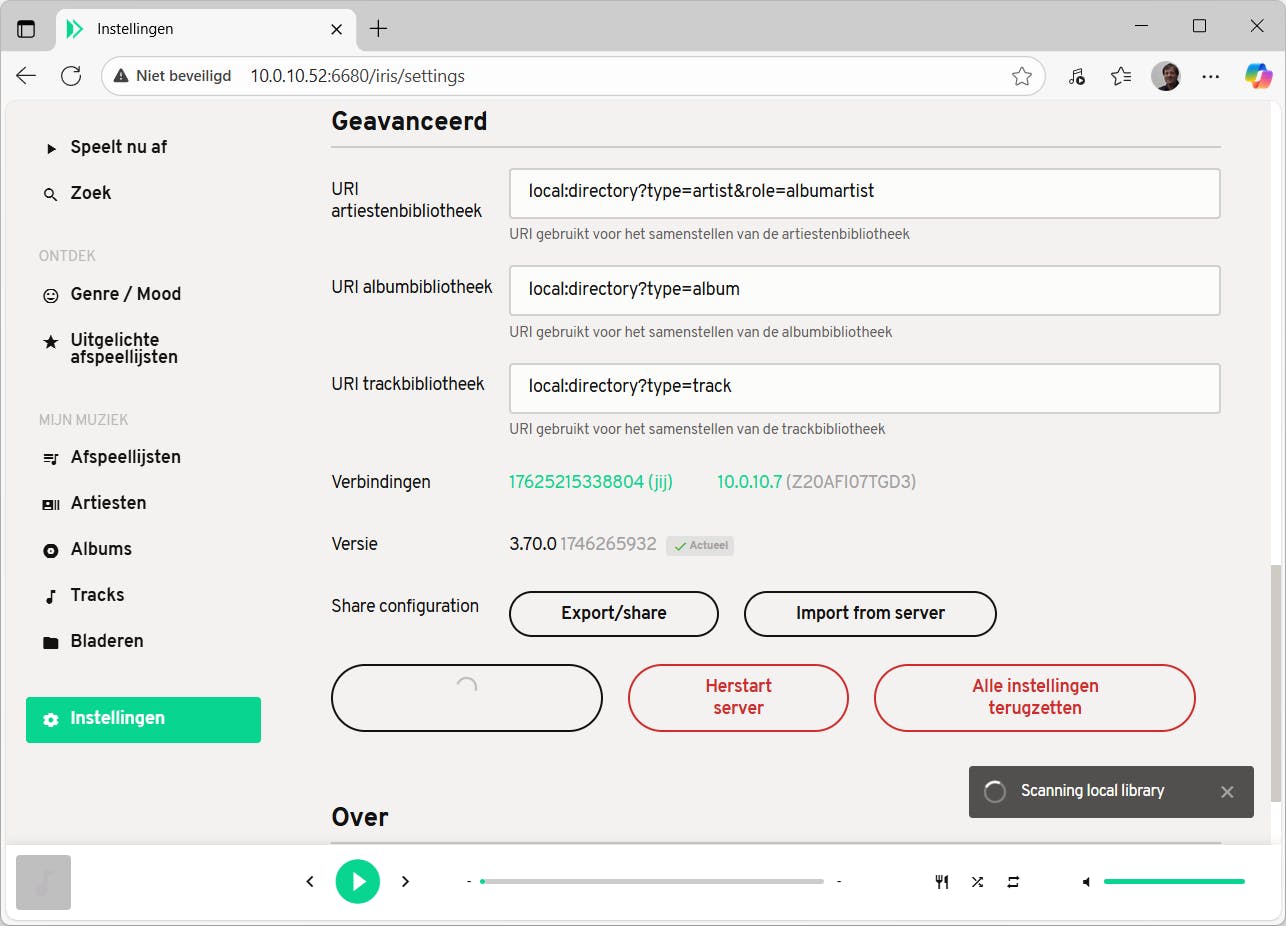Click the loading spinner button

coord(467,698)
